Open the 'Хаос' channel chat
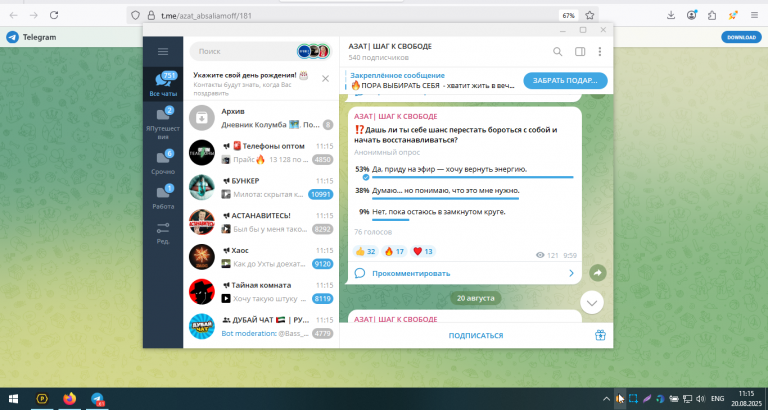 click(x=261, y=257)
